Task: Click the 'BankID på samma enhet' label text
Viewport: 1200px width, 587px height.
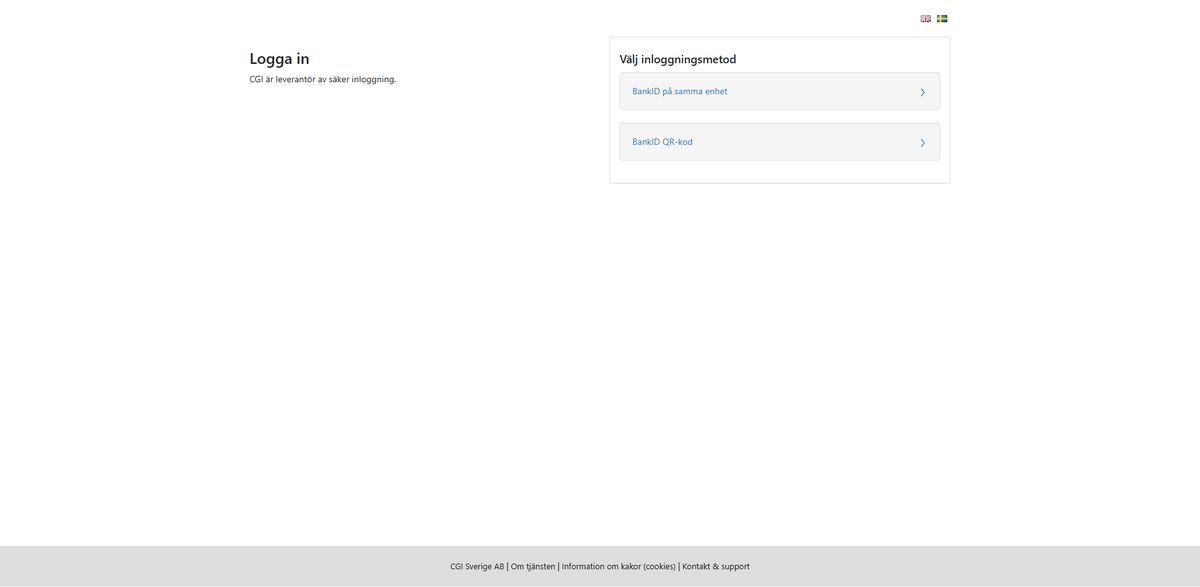Action: 679,91
